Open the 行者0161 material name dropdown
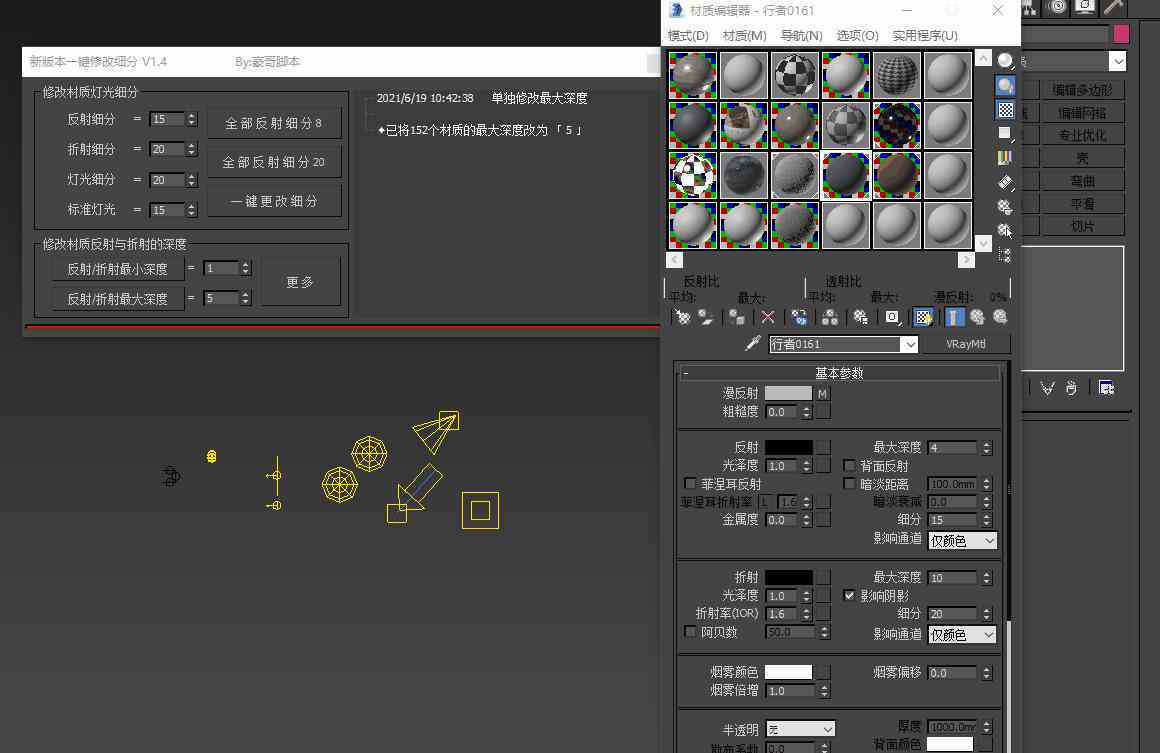The height and width of the screenshot is (753, 1160). (x=910, y=345)
